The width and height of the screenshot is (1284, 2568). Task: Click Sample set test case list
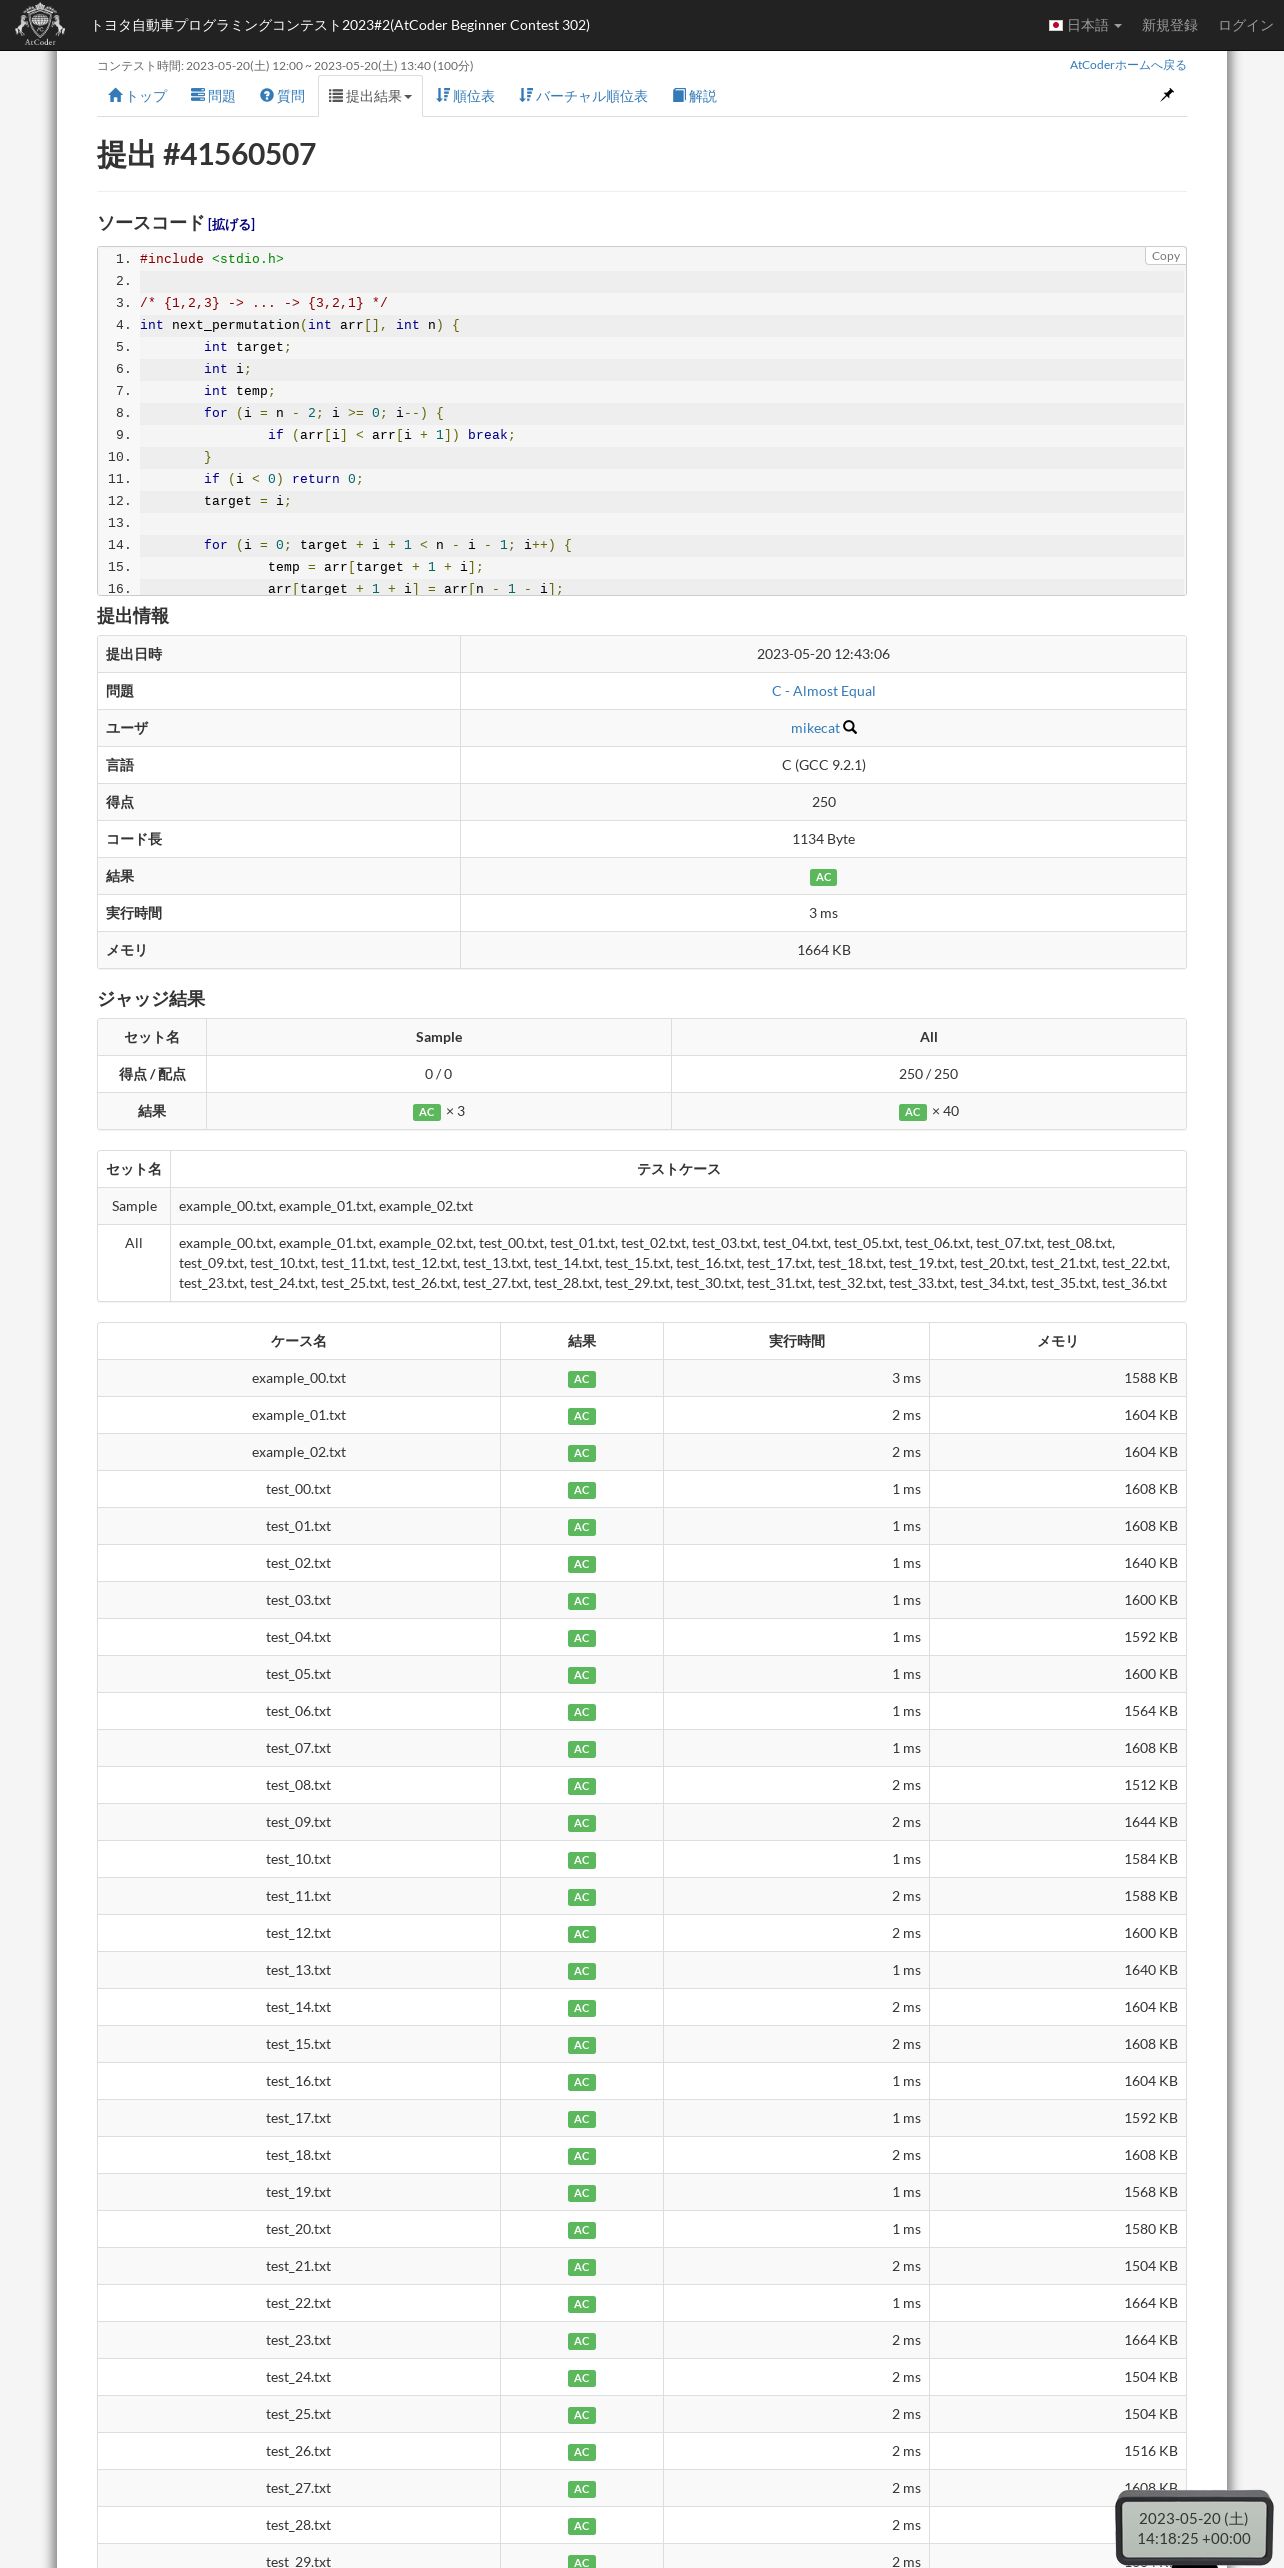[x=326, y=1206]
